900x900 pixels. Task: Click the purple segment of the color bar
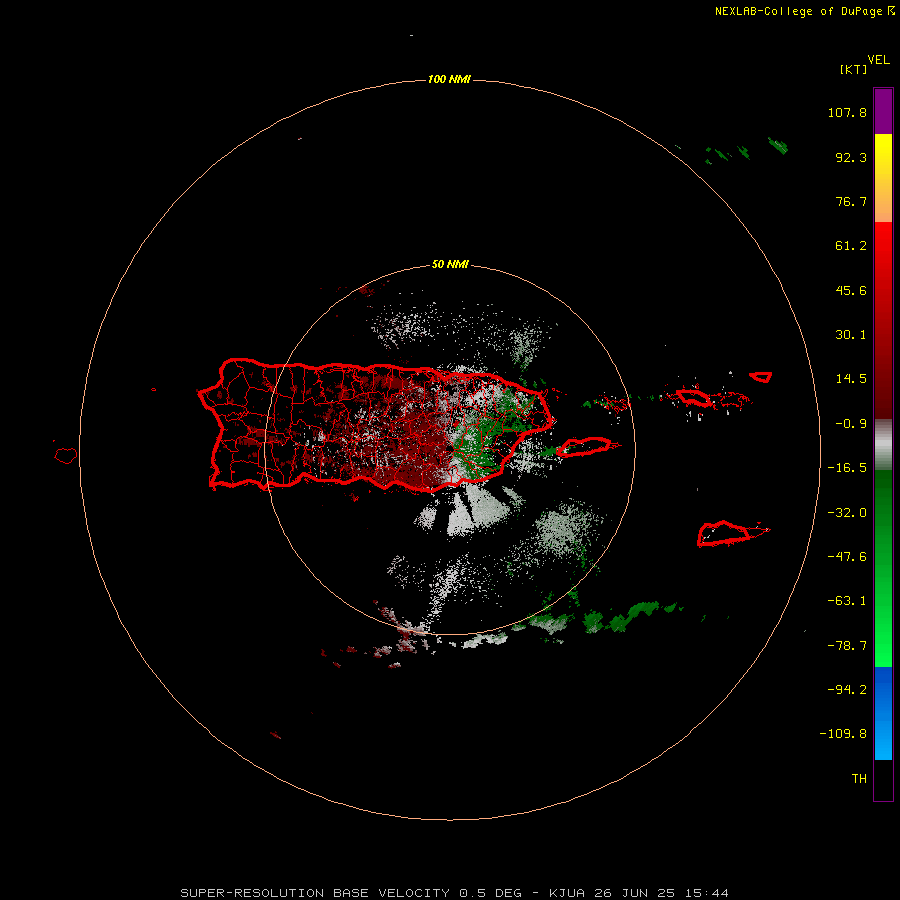(x=883, y=111)
